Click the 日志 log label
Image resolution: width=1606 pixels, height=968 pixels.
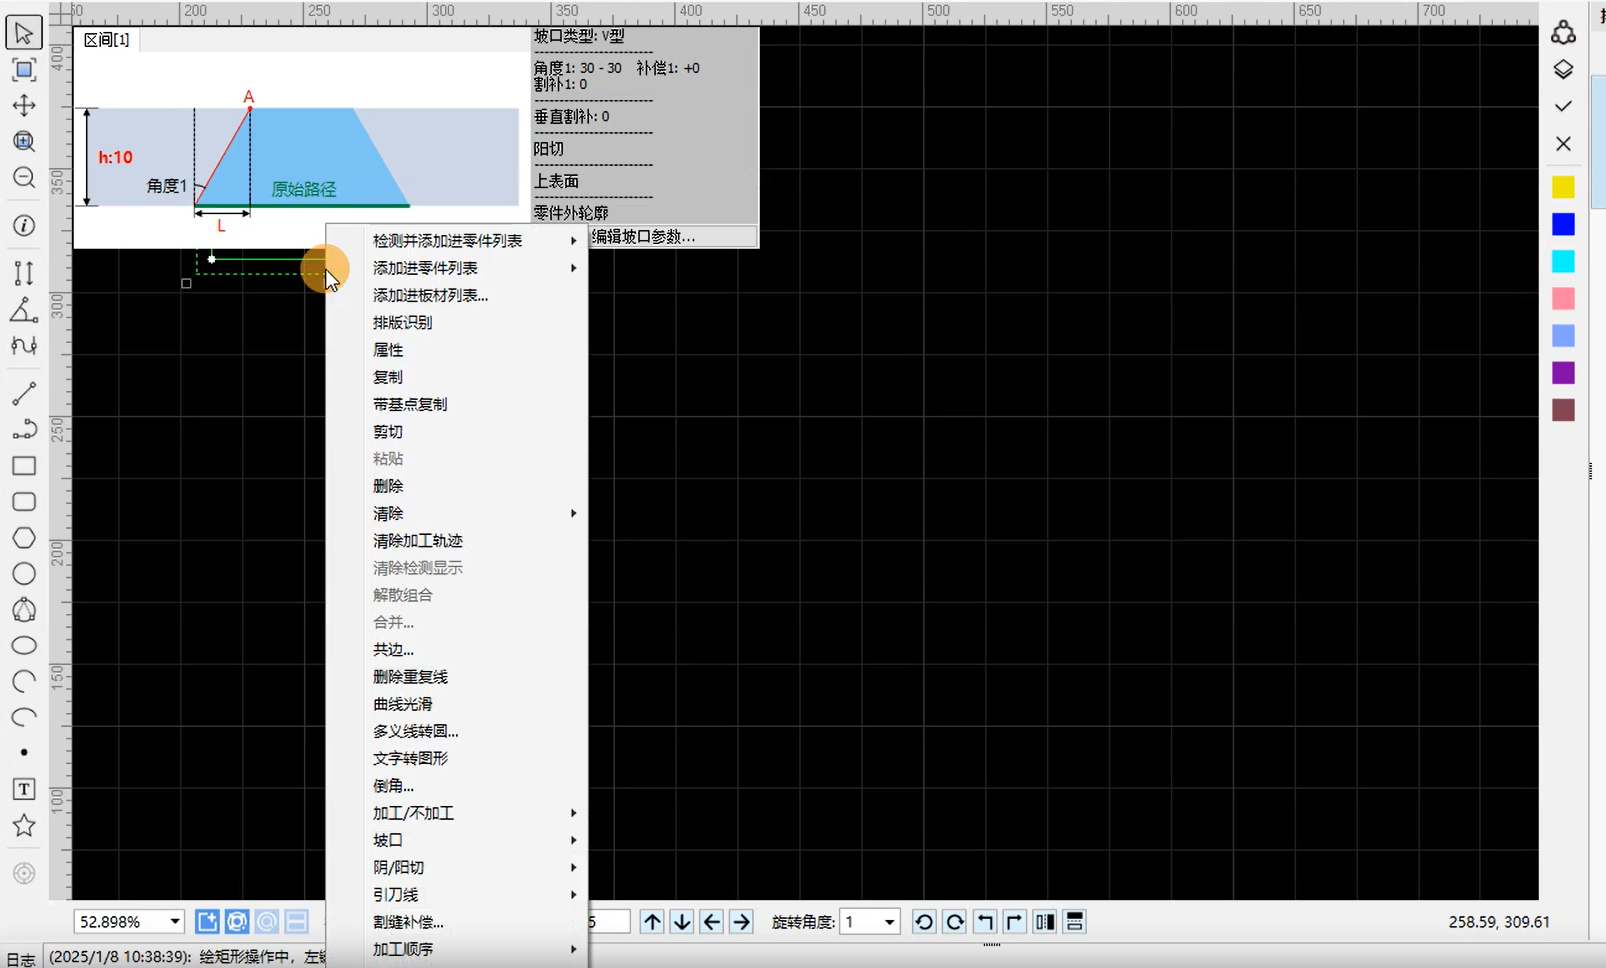pyautogui.click(x=20, y=958)
